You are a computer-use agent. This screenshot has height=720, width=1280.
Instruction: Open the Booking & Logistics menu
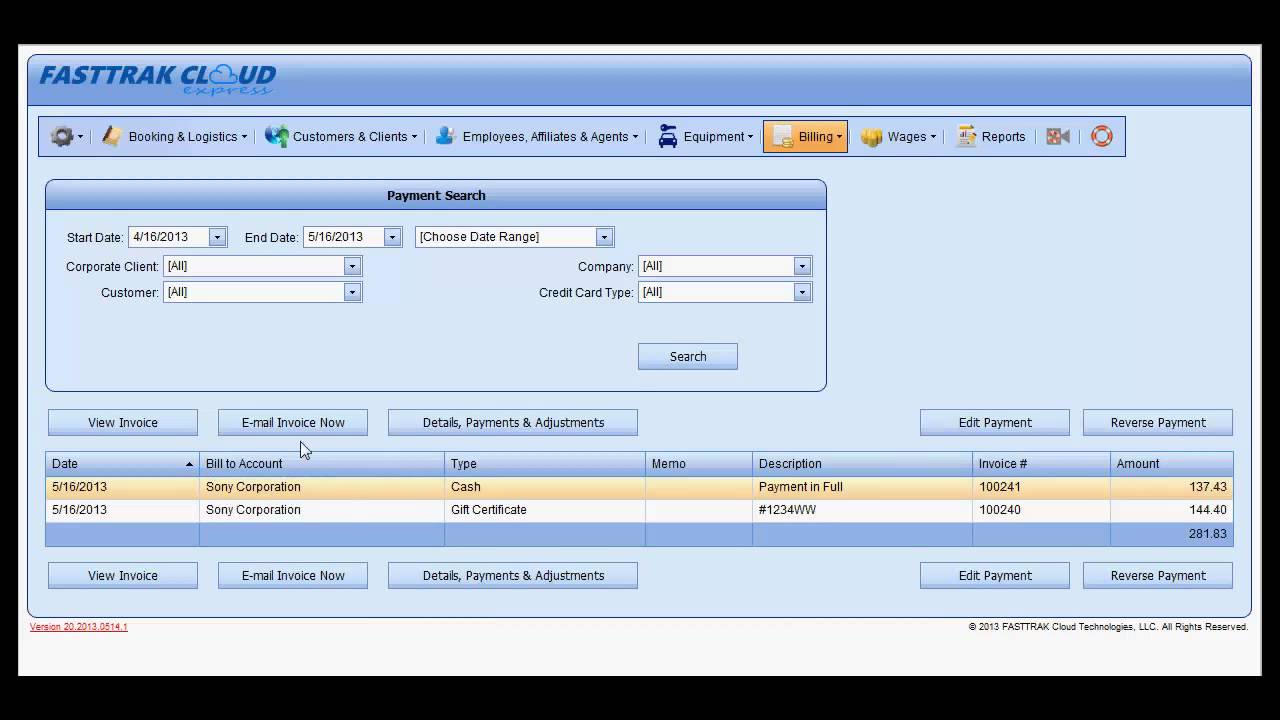(x=174, y=137)
